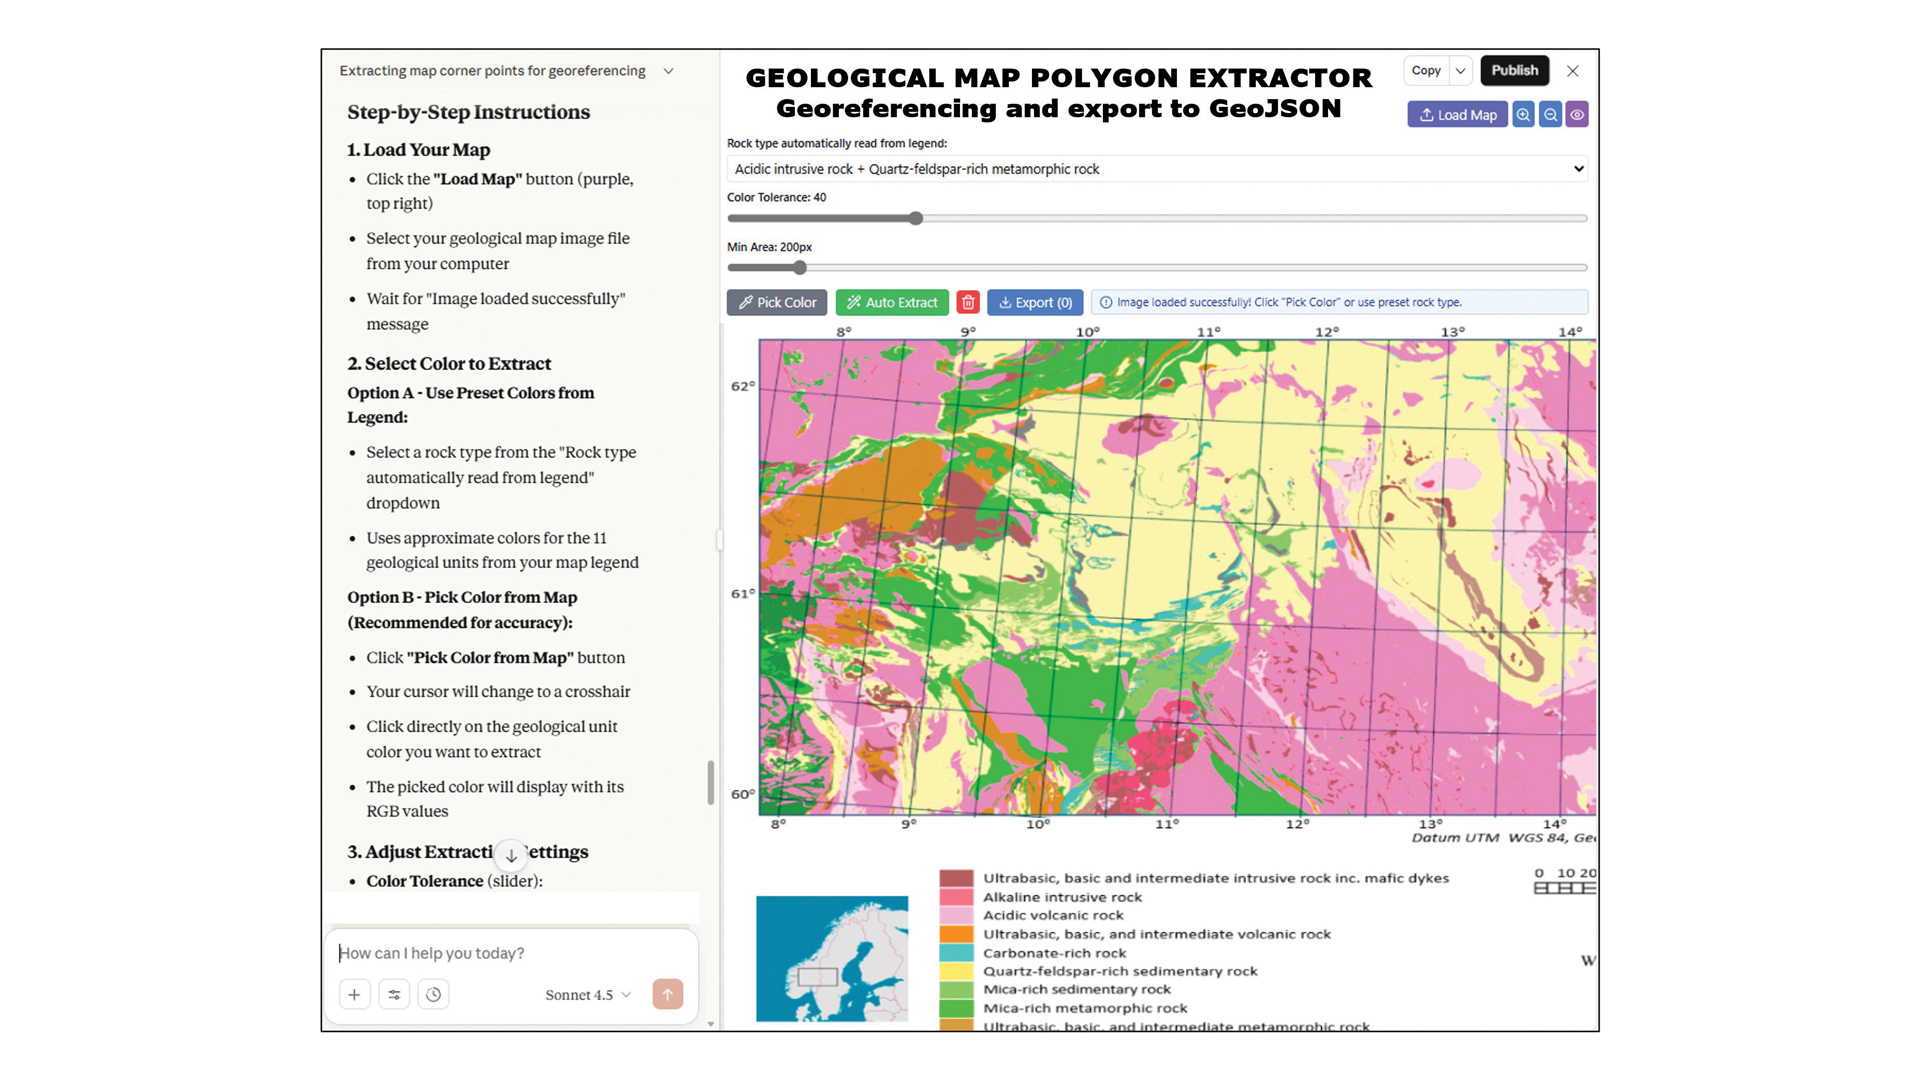The height and width of the screenshot is (1080, 1920).
Task: Click the trash icon to clear extractions
Action: point(967,302)
